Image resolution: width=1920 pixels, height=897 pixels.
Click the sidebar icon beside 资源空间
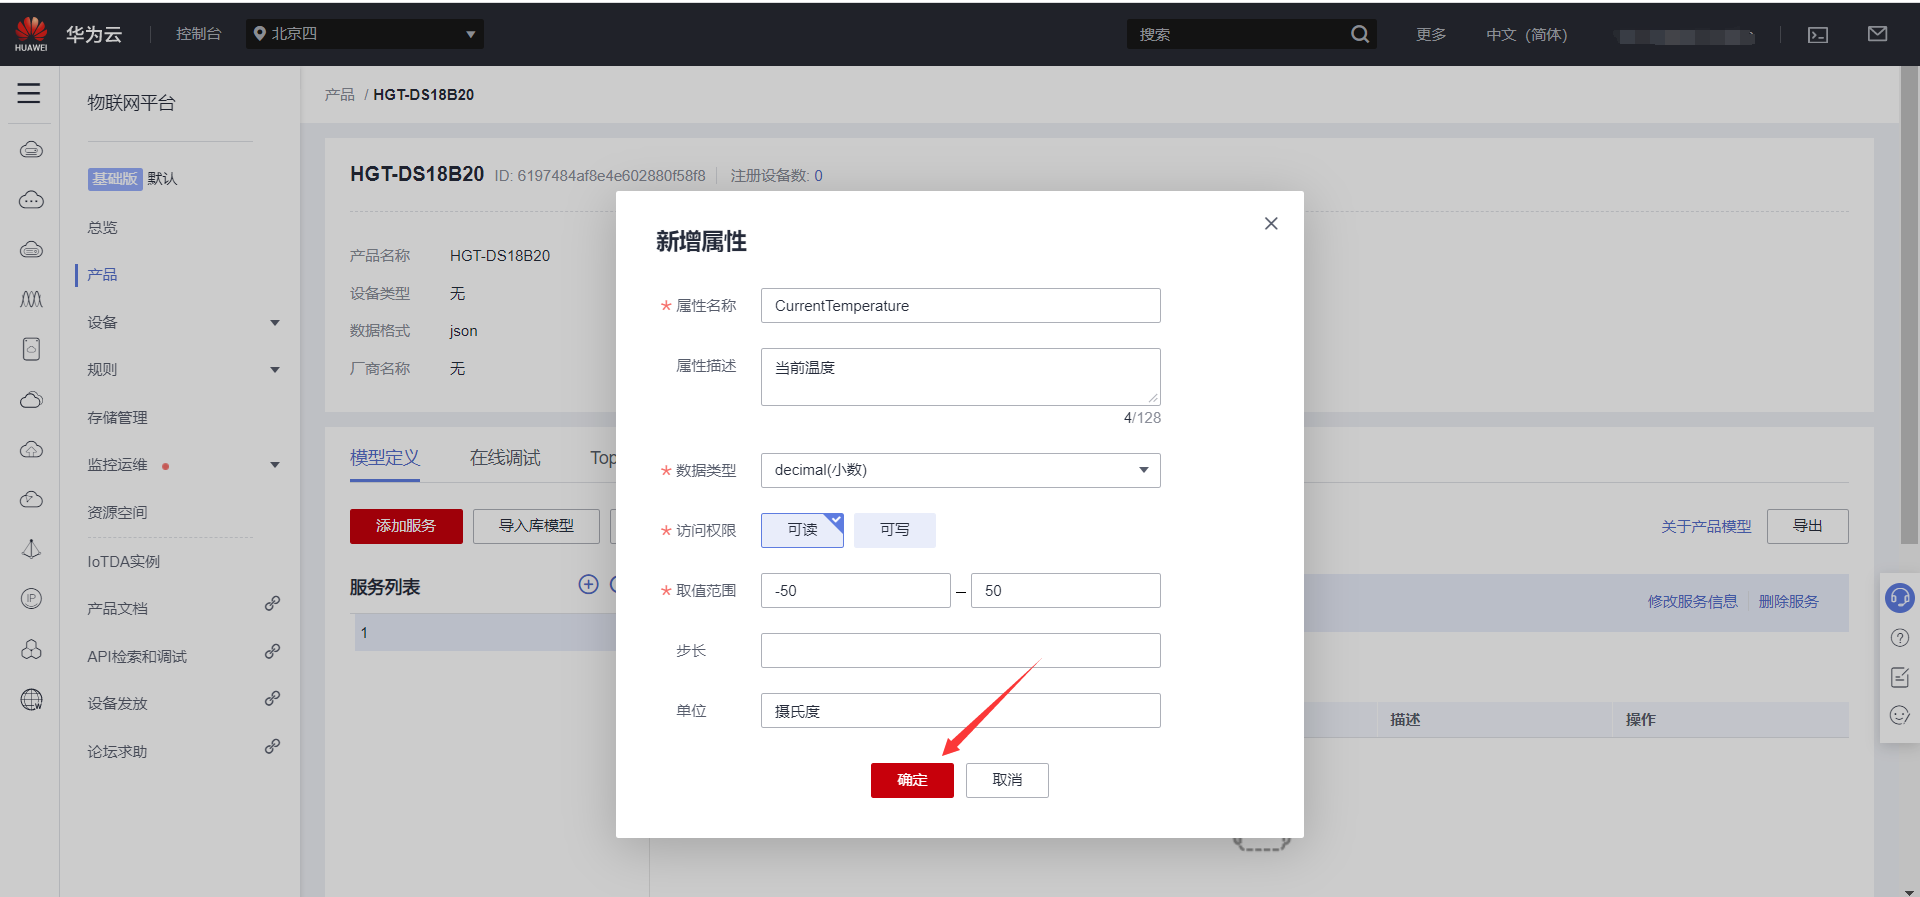pos(31,499)
